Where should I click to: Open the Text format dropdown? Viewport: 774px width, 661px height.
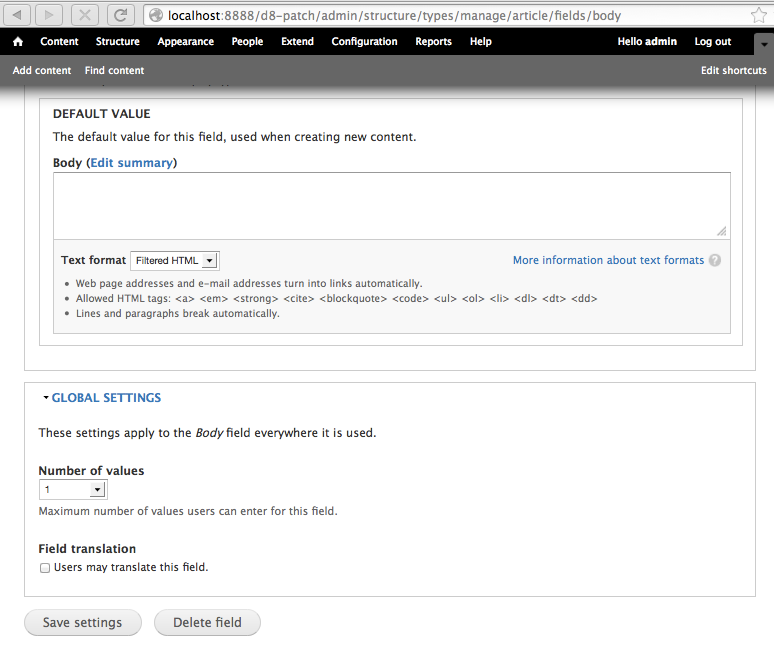(175, 261)
